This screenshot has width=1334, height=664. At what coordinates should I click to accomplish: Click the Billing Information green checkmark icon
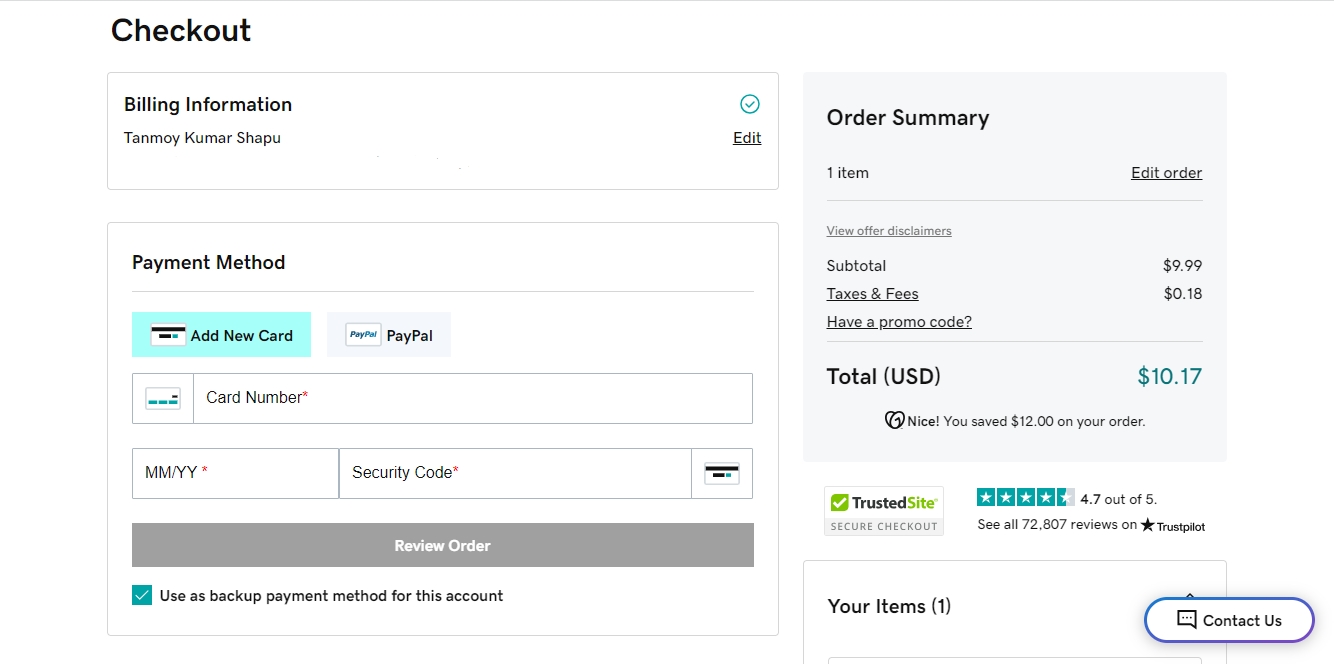pos(749,104)
